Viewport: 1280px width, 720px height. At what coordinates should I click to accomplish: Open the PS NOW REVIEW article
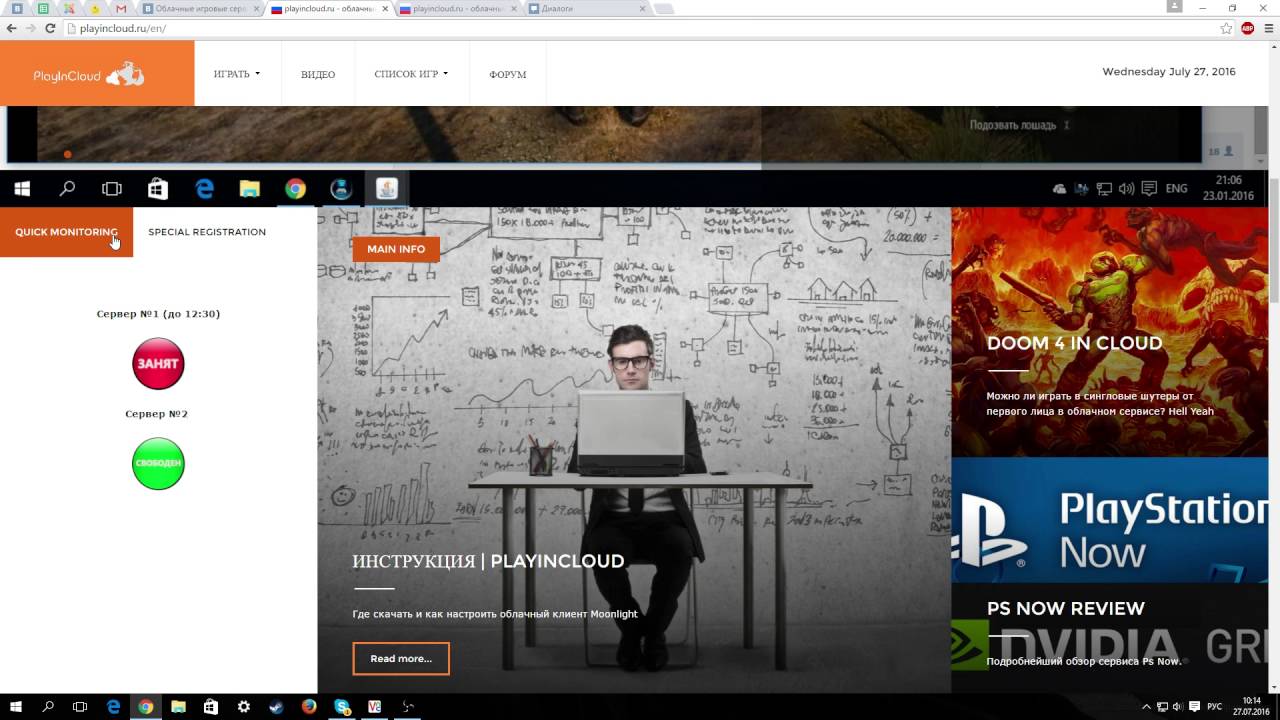1065,608
